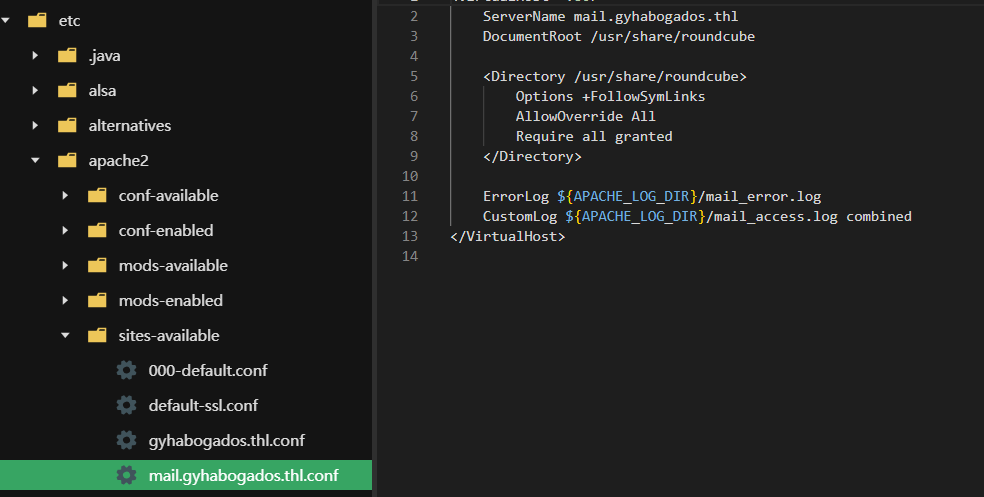Open the default-ssl.conf file
984x497 pixels.
[203, 405]
